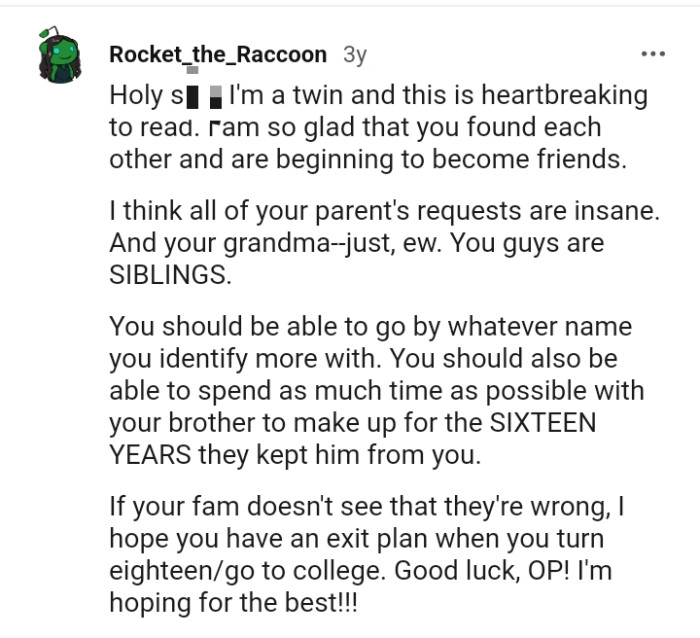
Task: Click the 3y comment timestamp
Action: (354, 54)
